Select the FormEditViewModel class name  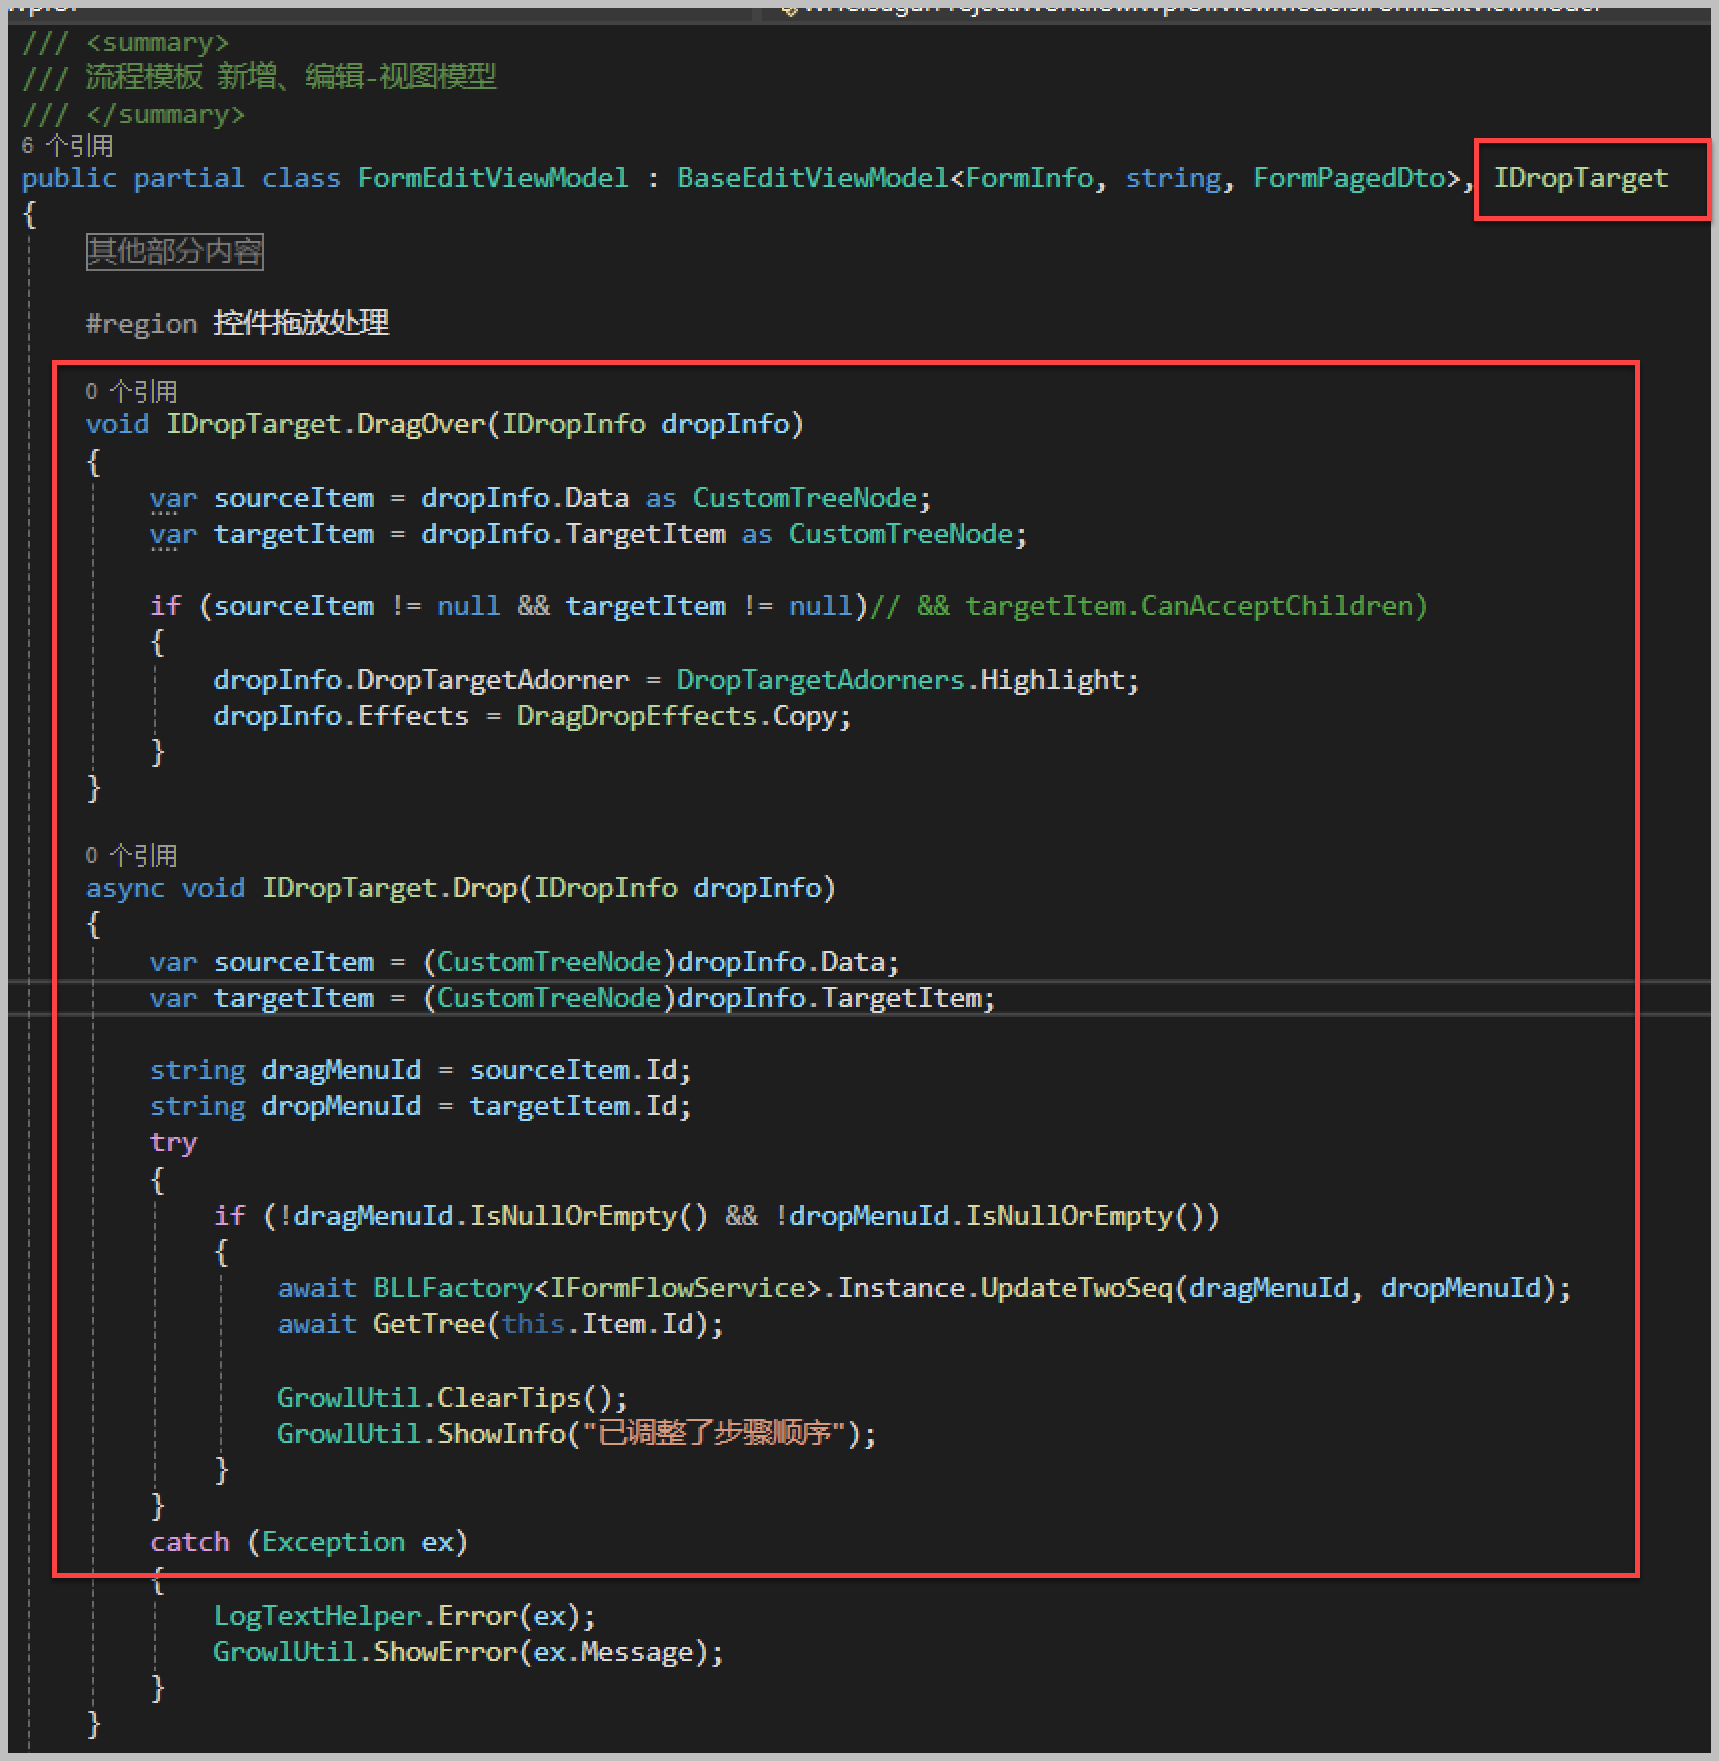(493, 178)
